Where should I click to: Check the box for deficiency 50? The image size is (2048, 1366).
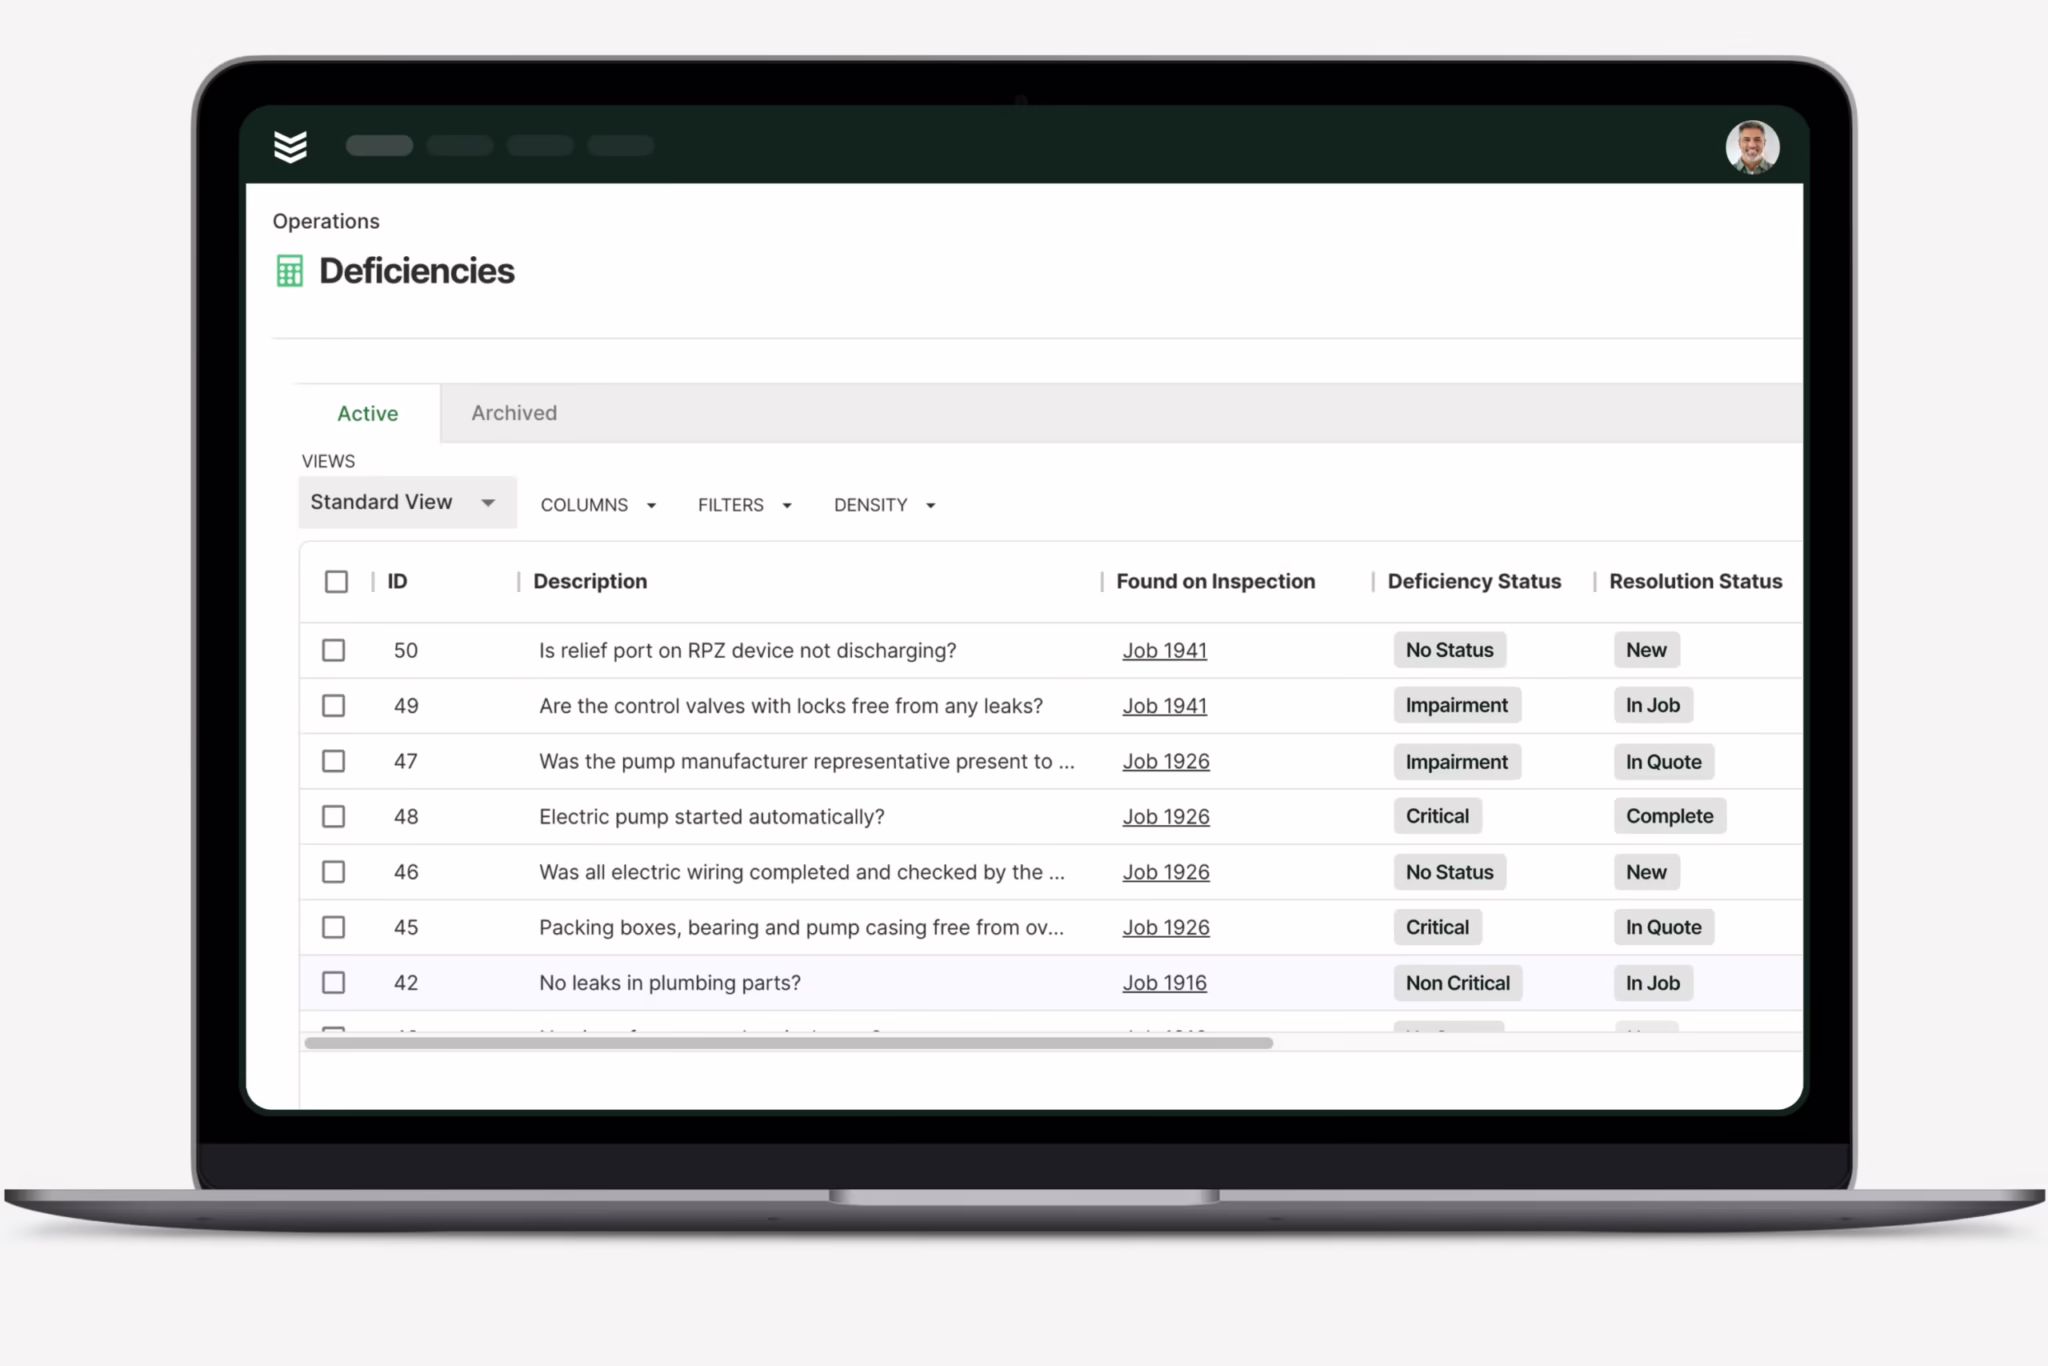coord(334,651)
